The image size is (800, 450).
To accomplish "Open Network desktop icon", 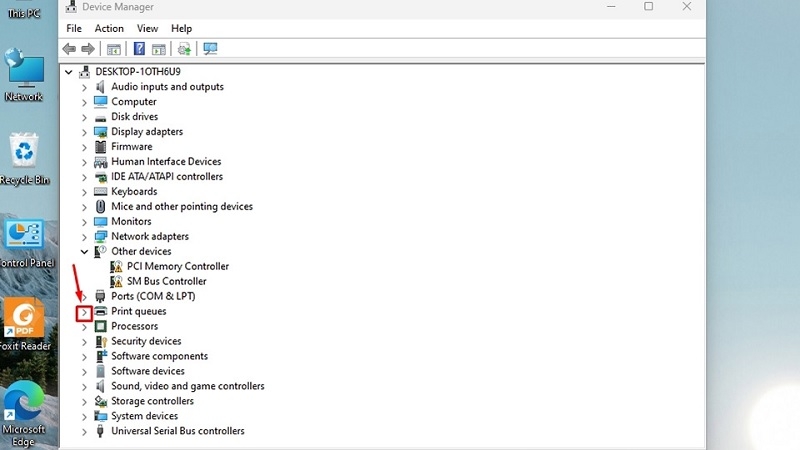I will 23,75.
